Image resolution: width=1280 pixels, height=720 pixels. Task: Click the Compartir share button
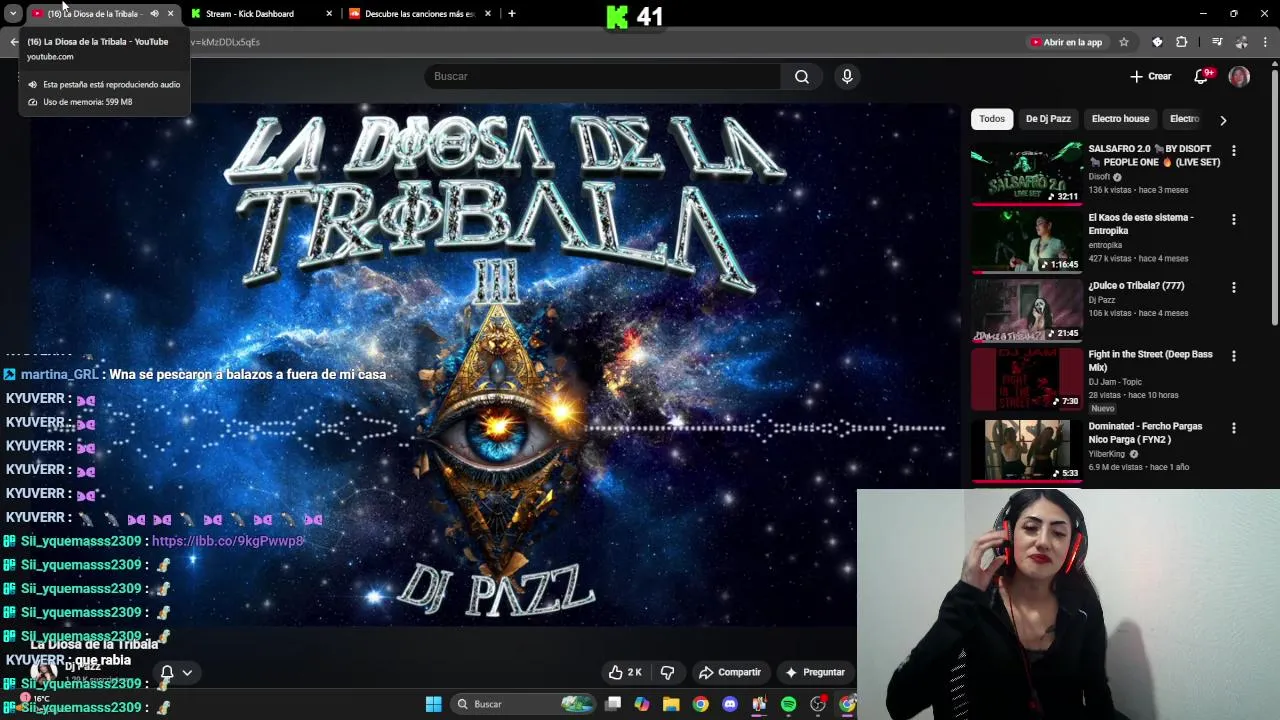tap(730, 672)
